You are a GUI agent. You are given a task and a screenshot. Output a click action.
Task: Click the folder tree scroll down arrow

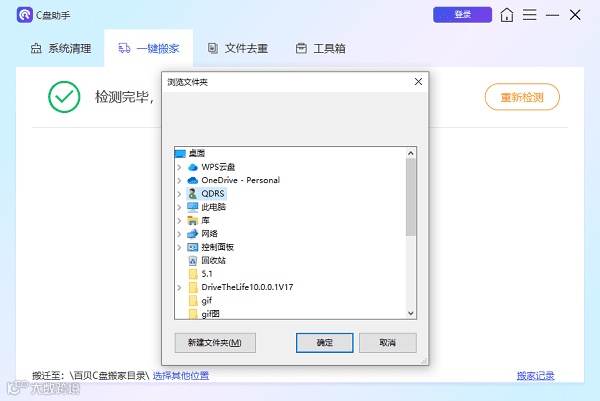click(411, 313)
